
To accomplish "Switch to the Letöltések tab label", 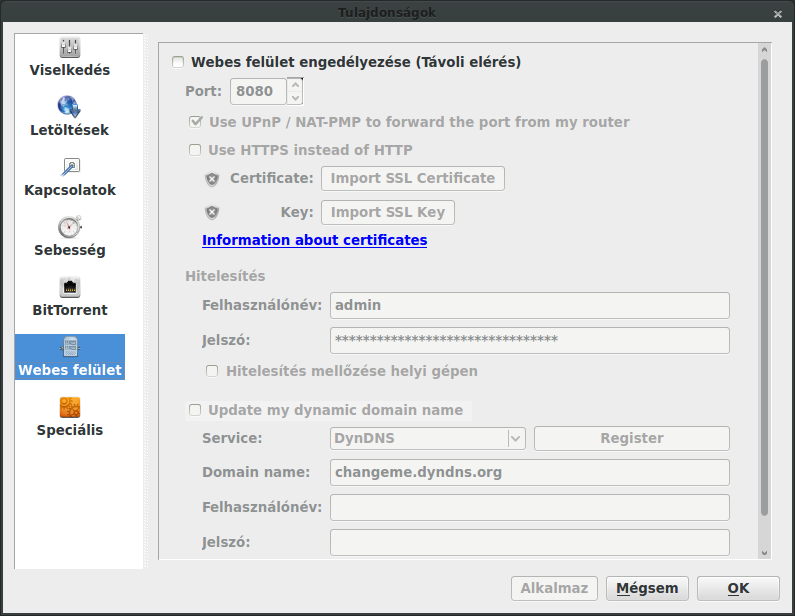I will (69, 130).
